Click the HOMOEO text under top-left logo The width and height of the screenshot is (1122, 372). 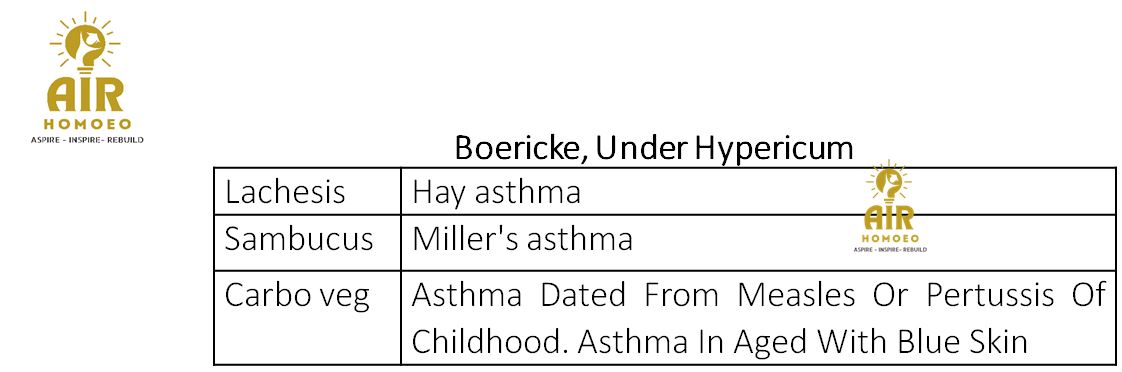pyautogui.click(x=86, y=124)
